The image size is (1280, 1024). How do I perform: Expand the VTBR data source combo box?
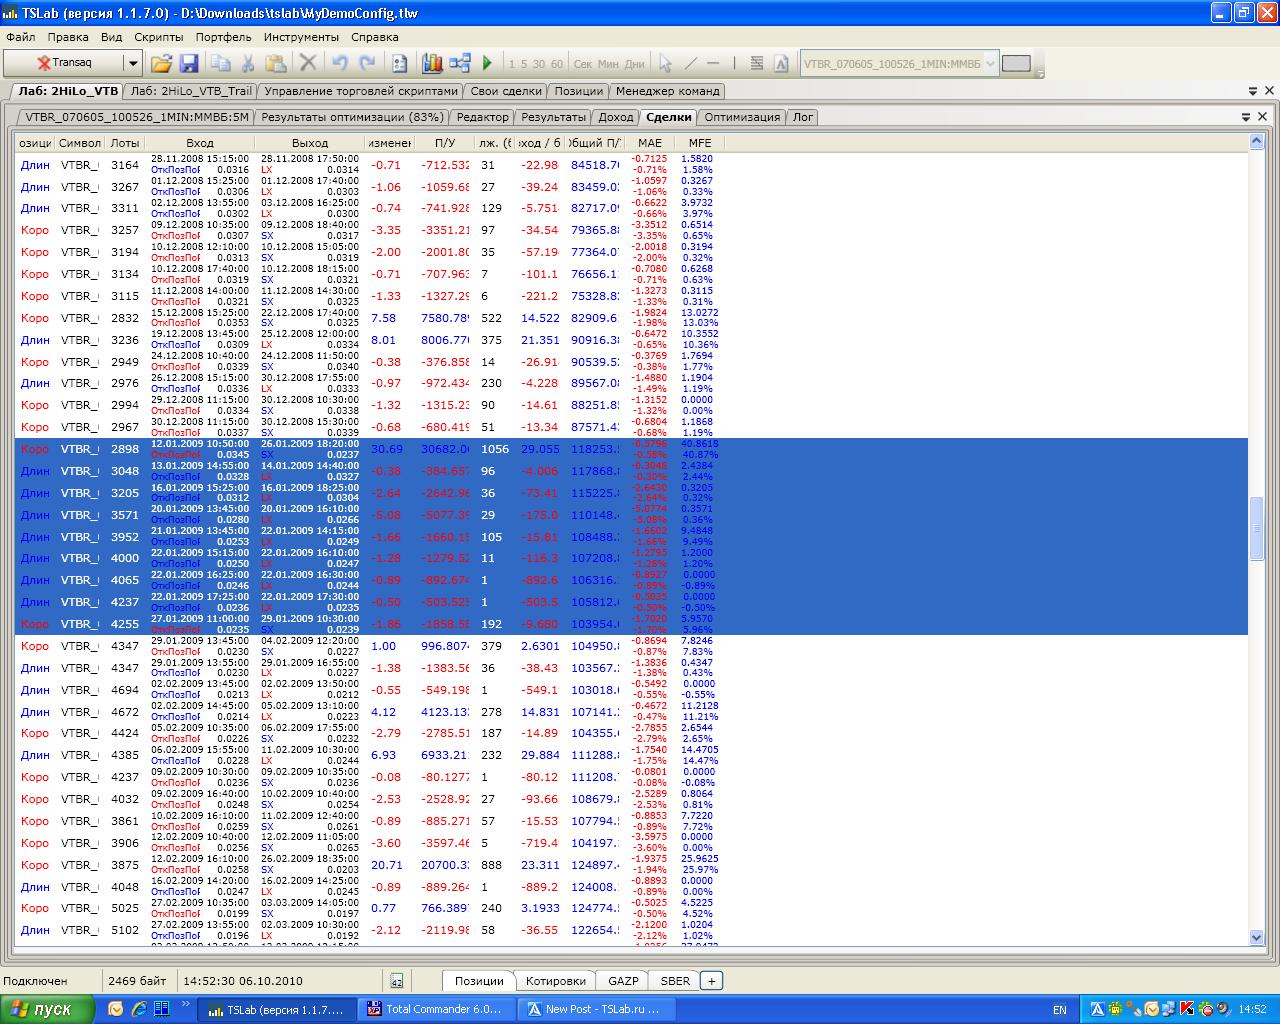990,63
